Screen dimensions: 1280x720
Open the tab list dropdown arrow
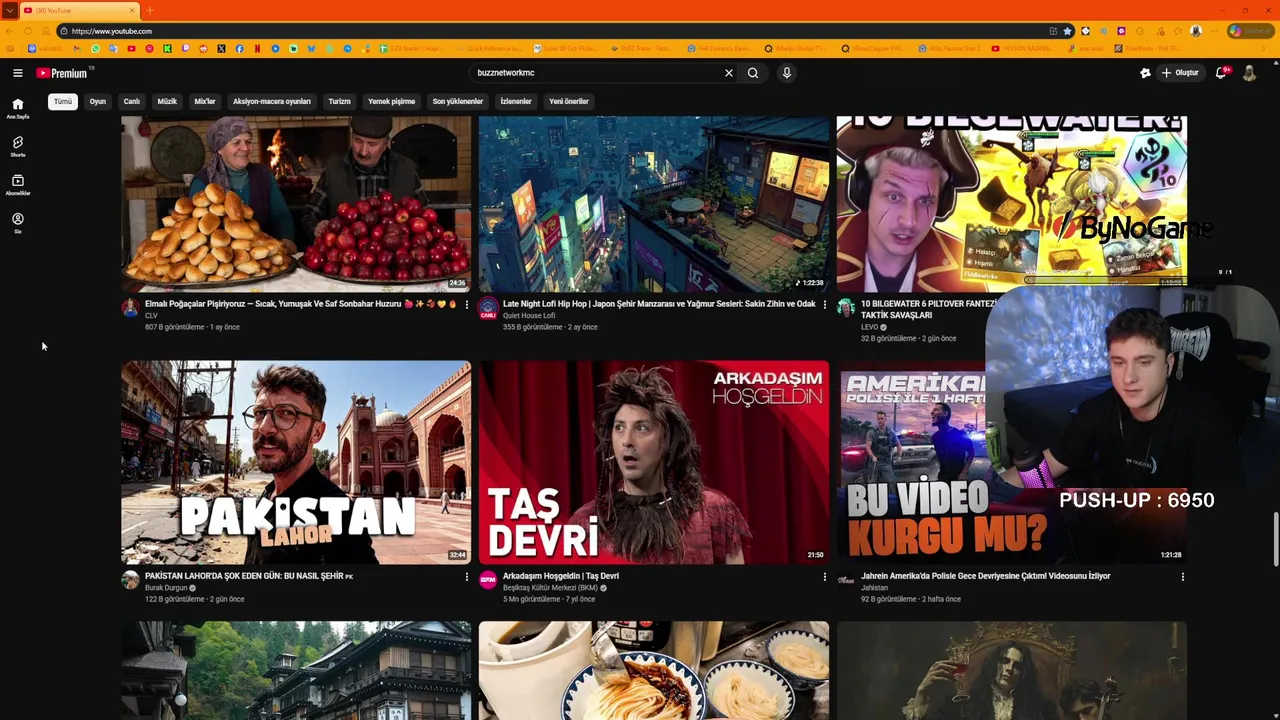click(x=9, y=10)
